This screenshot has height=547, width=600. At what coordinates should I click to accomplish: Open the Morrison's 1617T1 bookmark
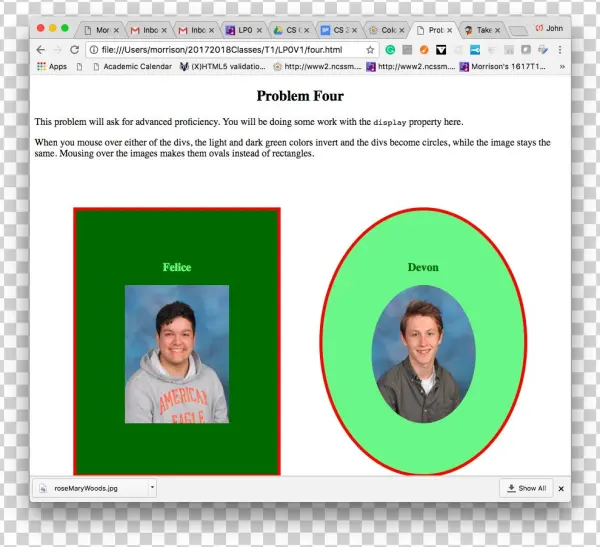click(502, 67)
